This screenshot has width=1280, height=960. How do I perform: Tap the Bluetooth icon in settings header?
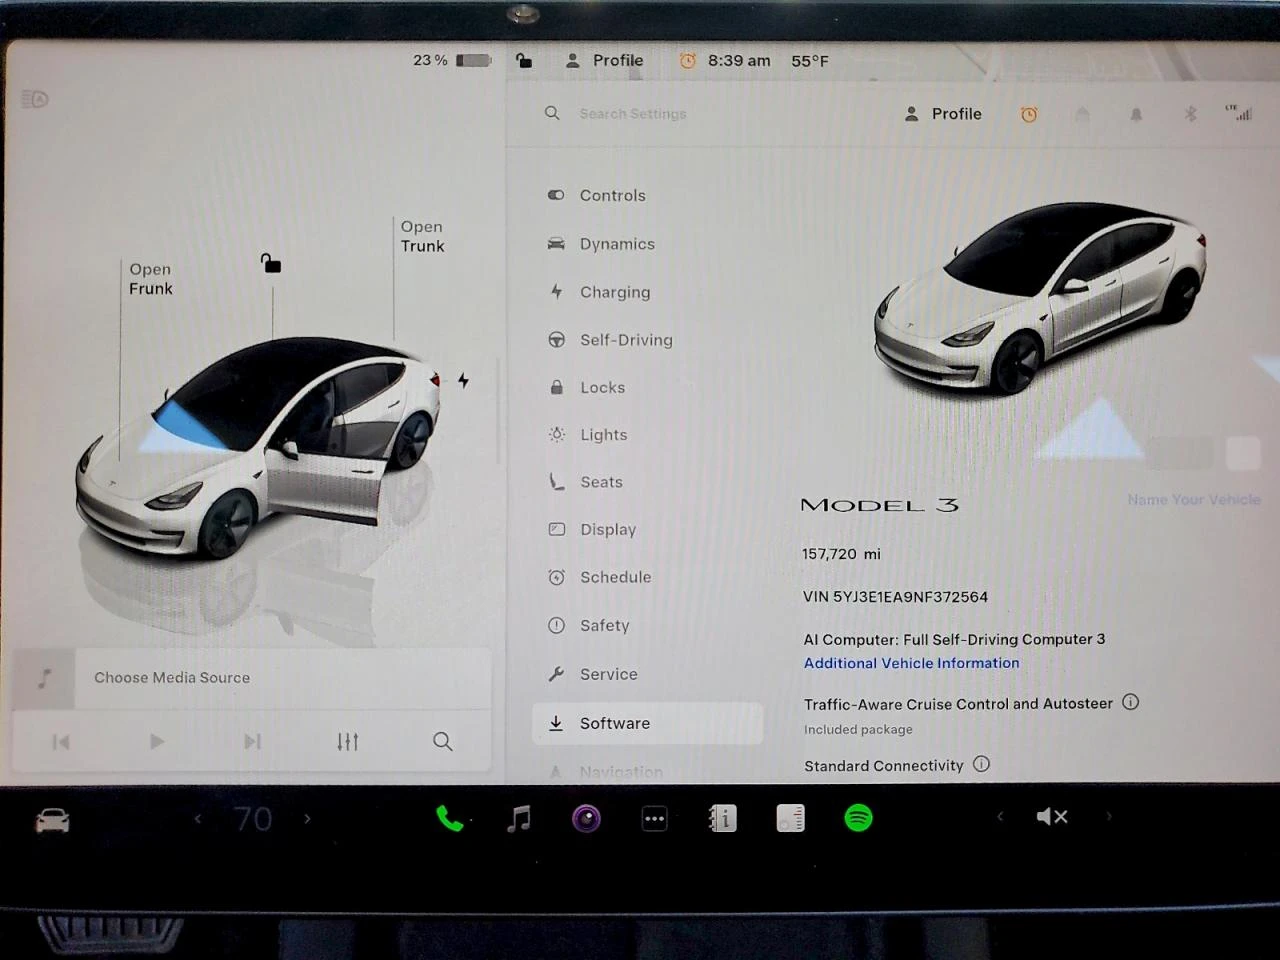[x=1190, y=114]
